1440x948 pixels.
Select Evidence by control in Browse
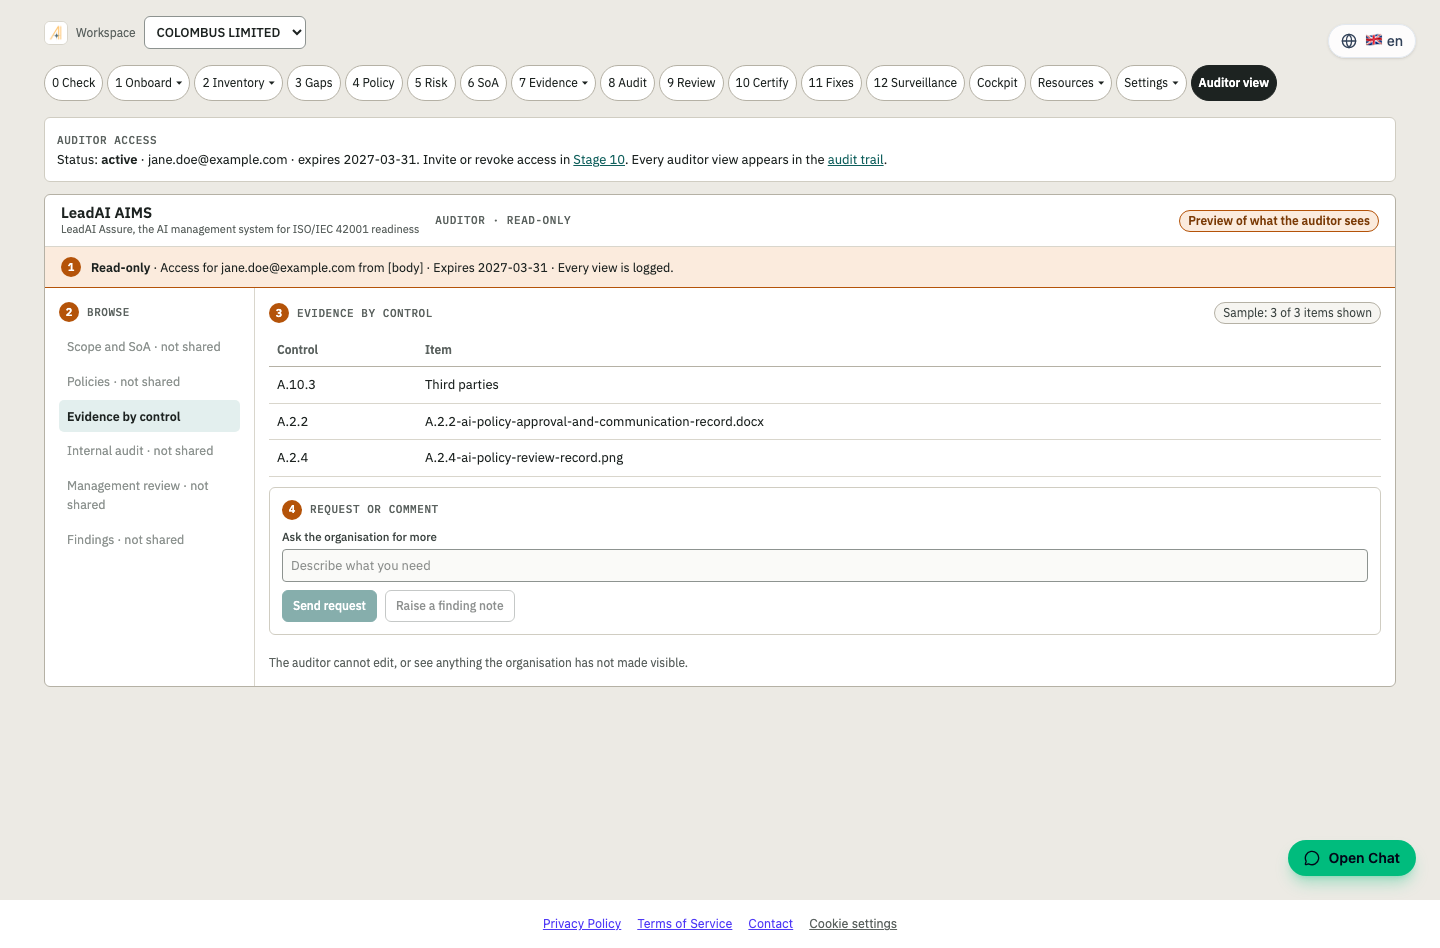[149, 416]
